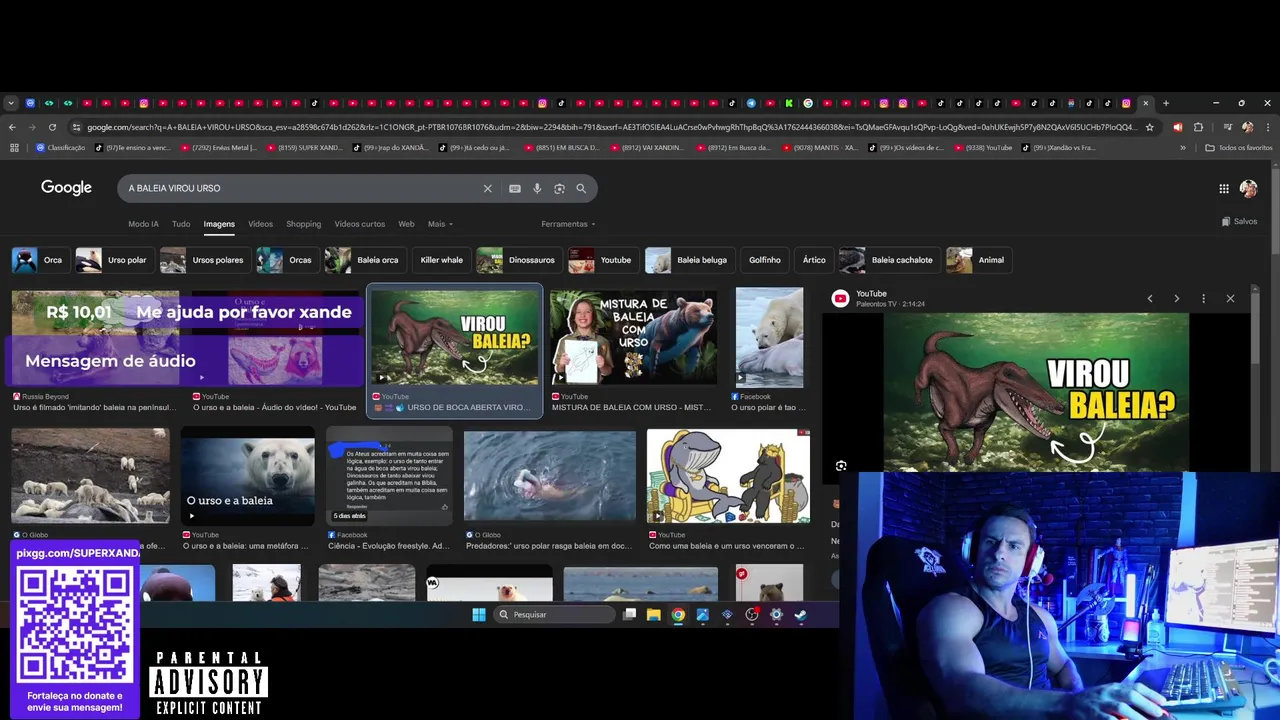Switch to the Vídeos tab
The width and height of the screenshot is (1280, 720).
click(x=260, y=224)
